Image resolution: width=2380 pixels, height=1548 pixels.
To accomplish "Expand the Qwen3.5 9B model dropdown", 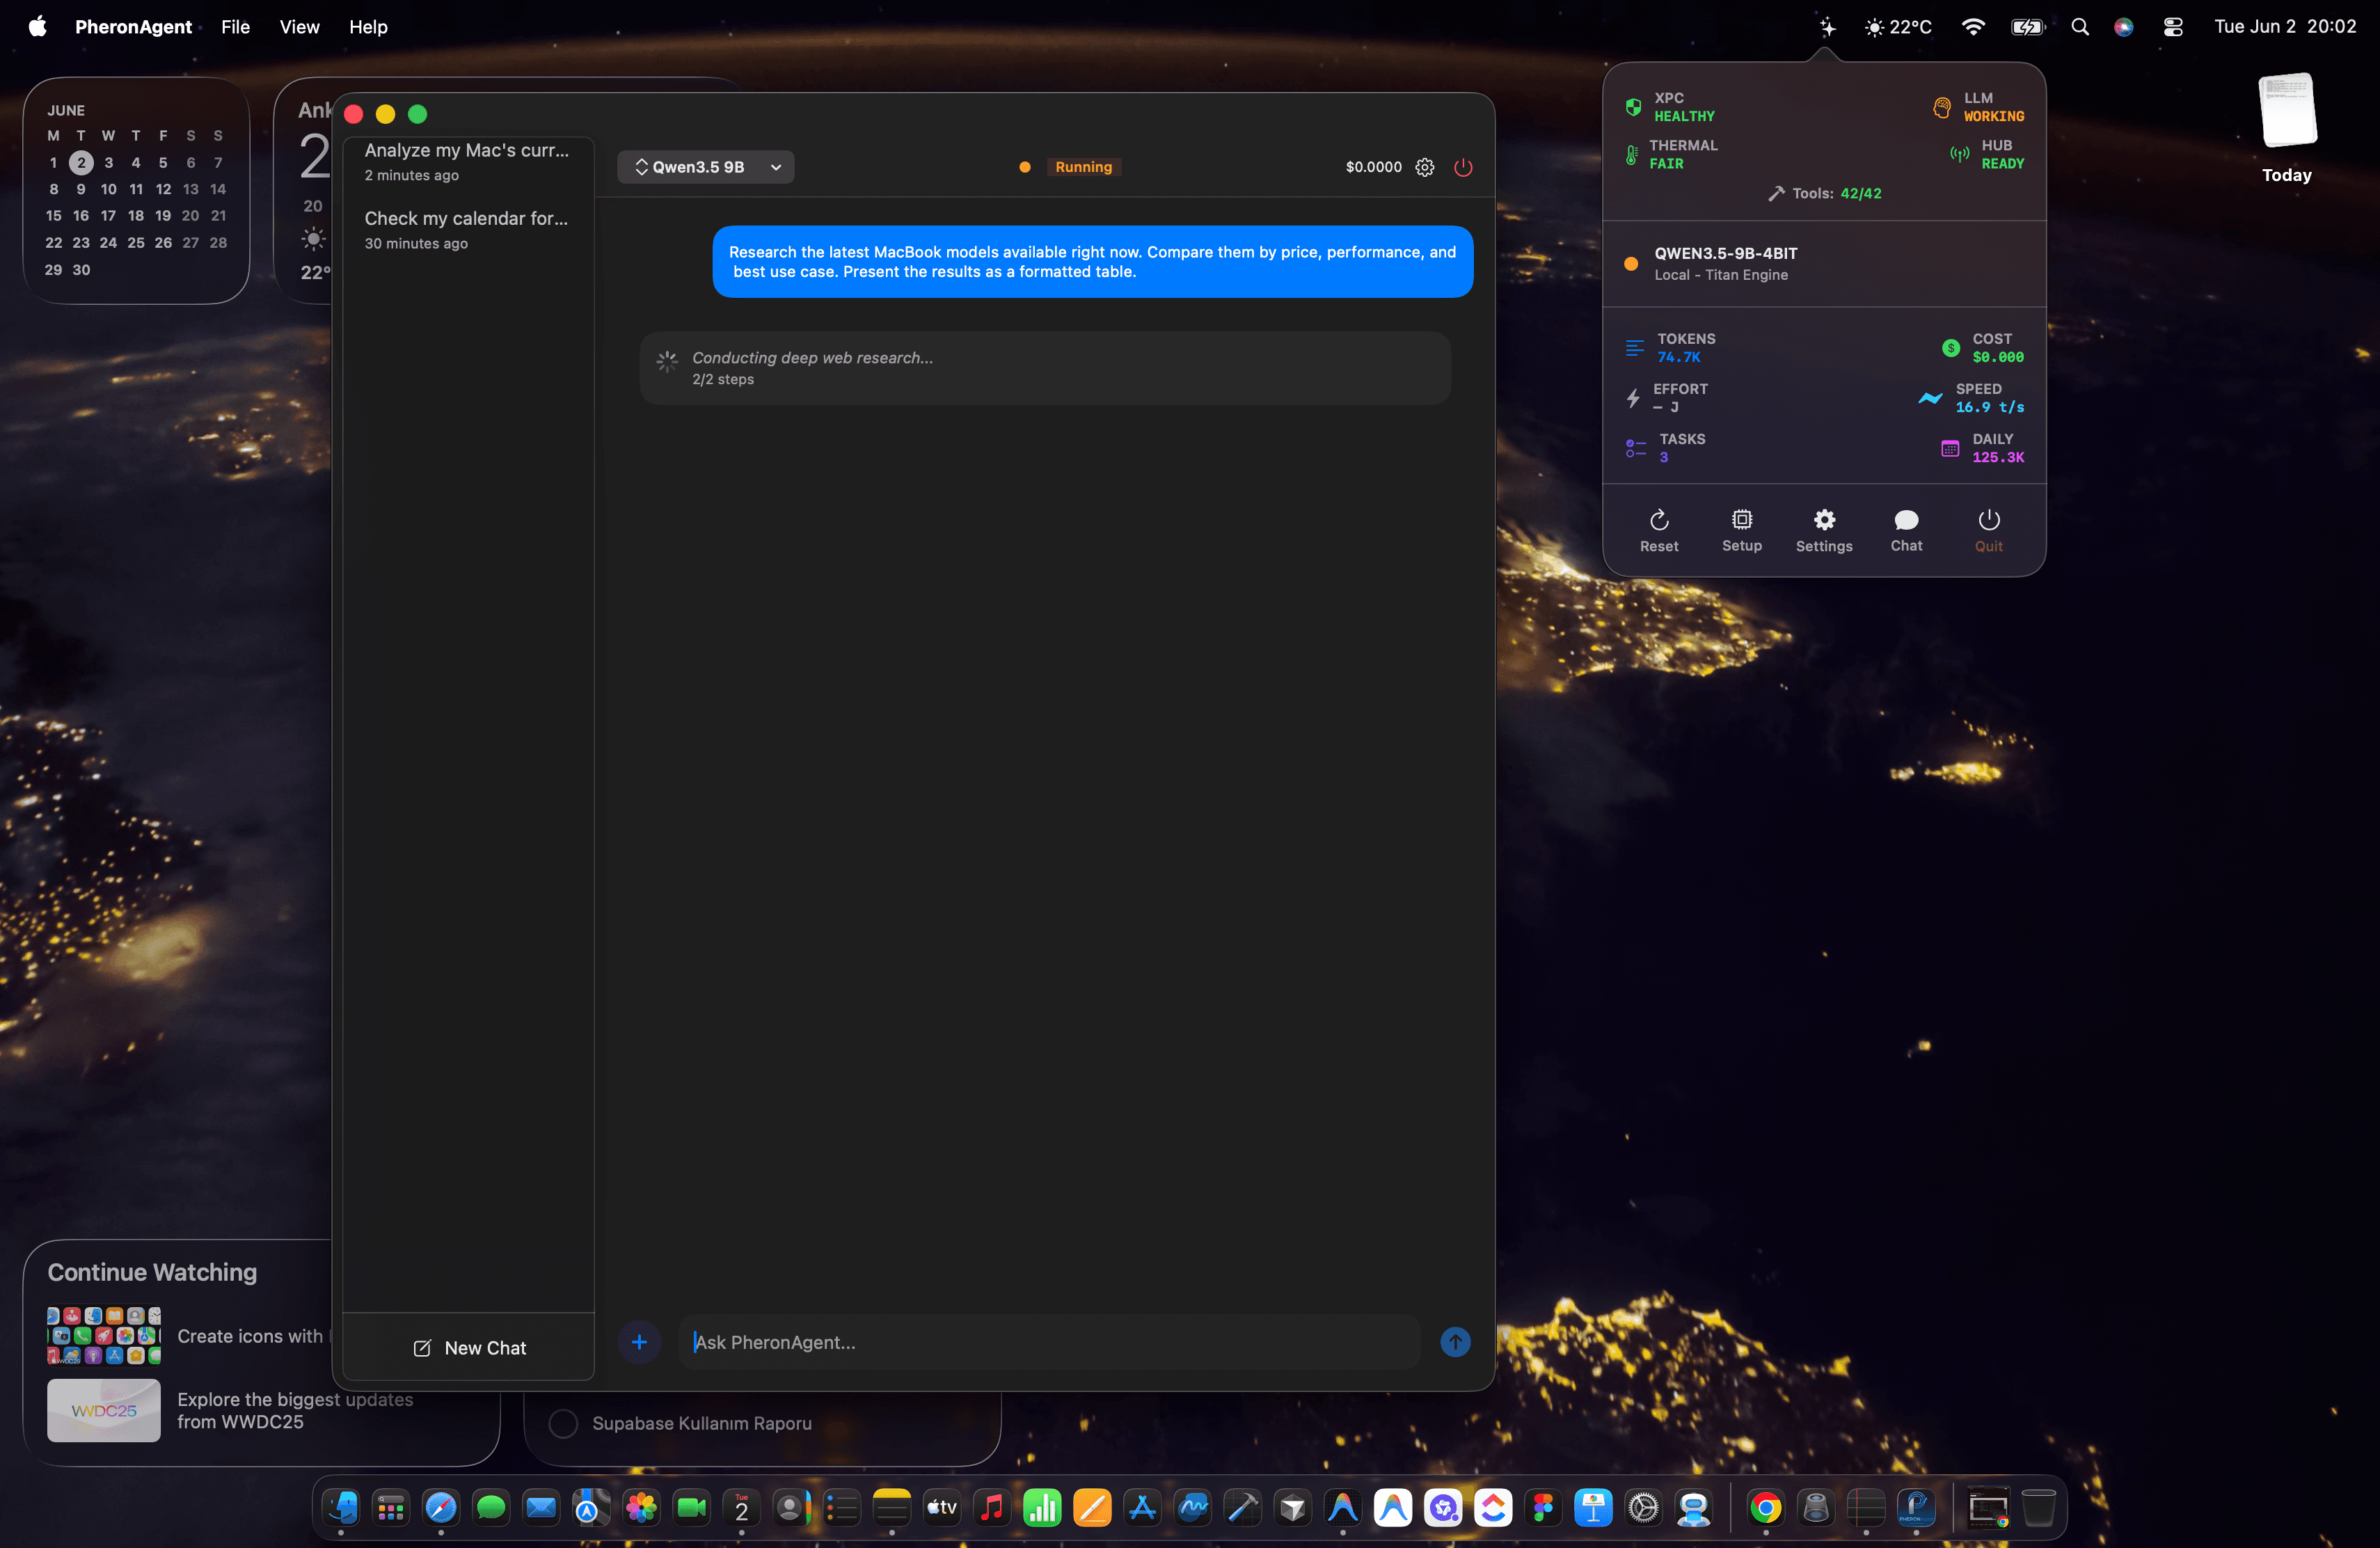I will [x=705, y=167].
